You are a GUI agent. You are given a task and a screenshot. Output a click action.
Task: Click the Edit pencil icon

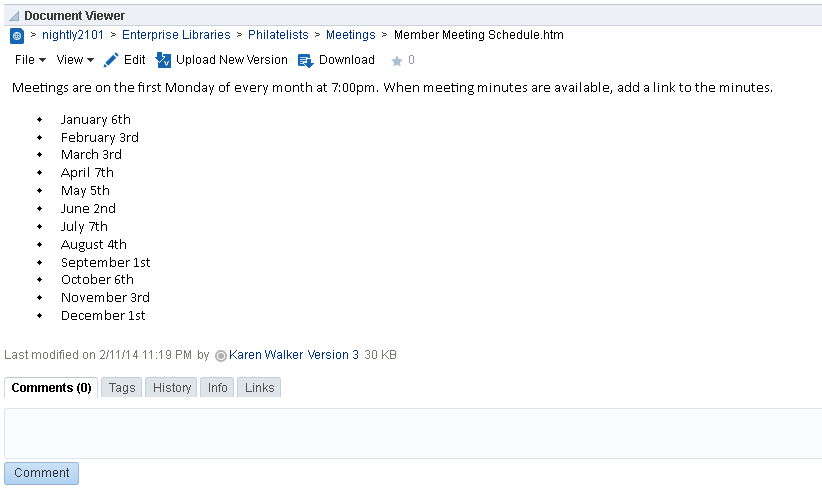click(111, 60)
